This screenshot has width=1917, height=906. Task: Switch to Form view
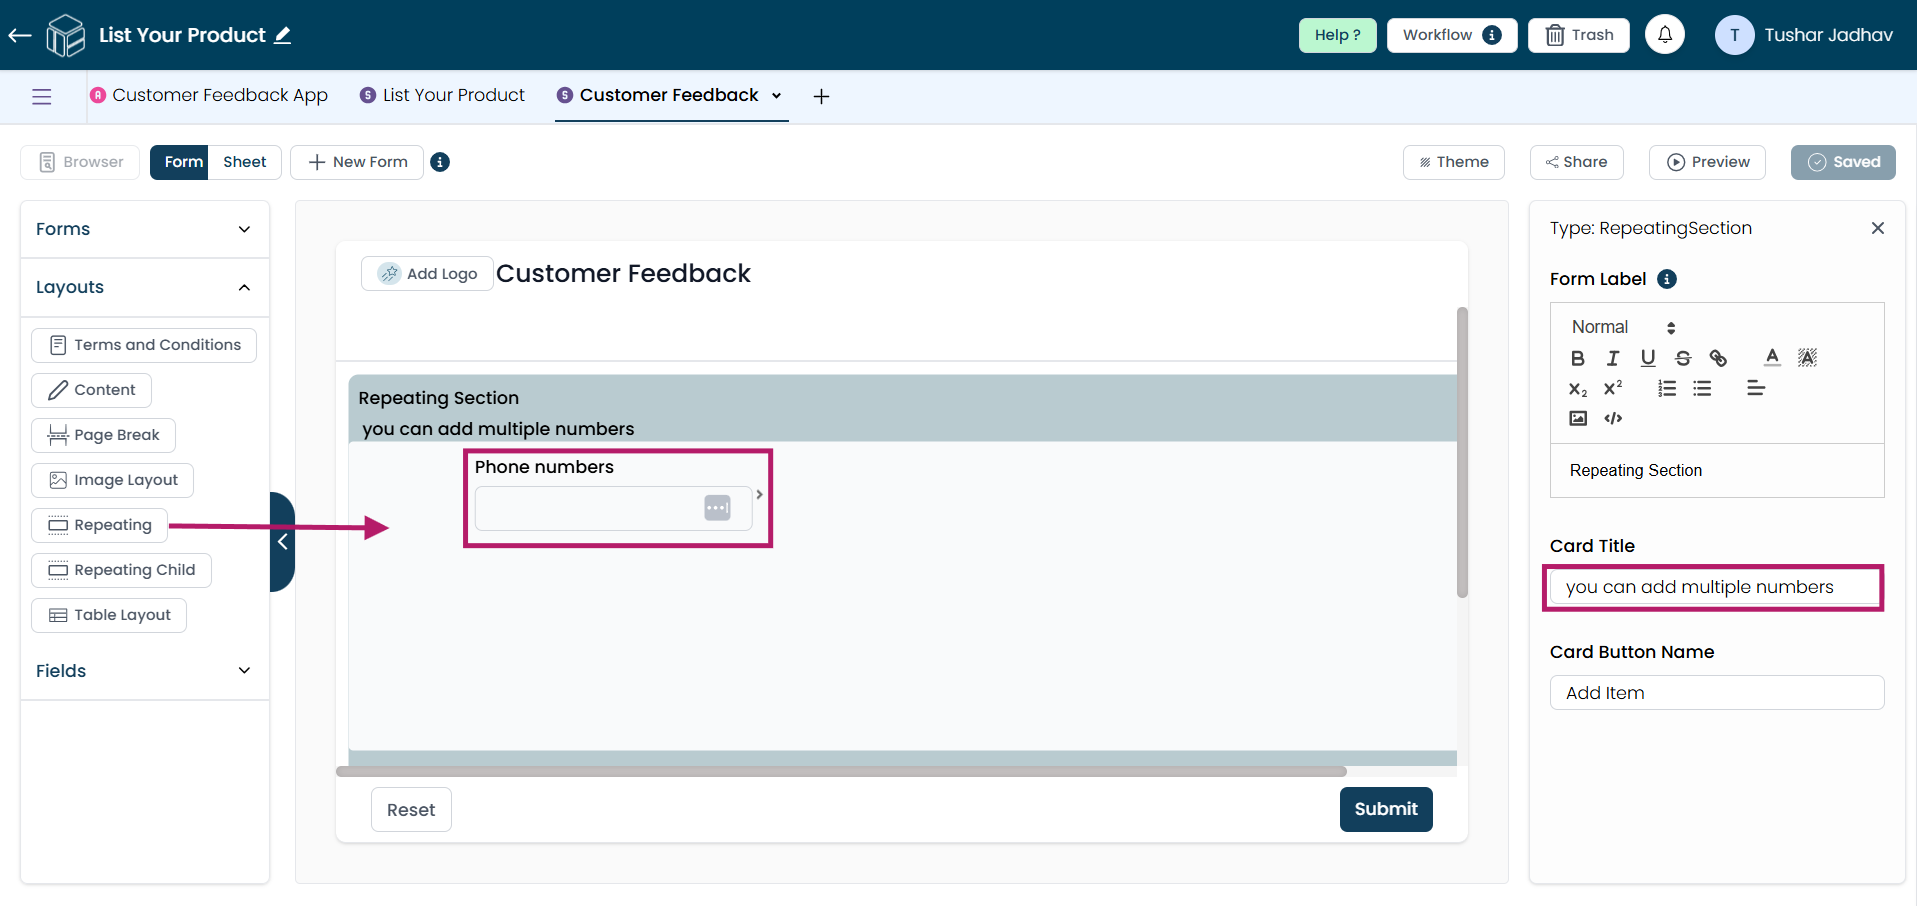183,162
